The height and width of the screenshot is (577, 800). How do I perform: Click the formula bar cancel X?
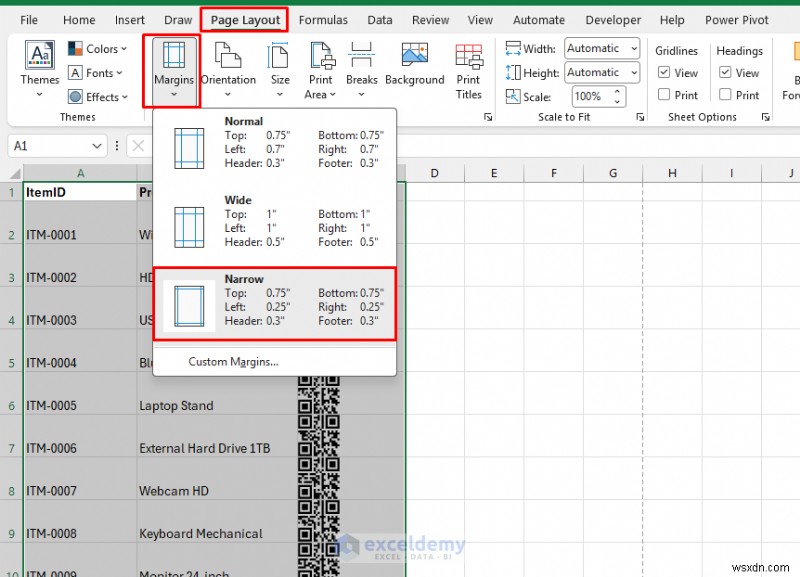[x=138, y=146]
